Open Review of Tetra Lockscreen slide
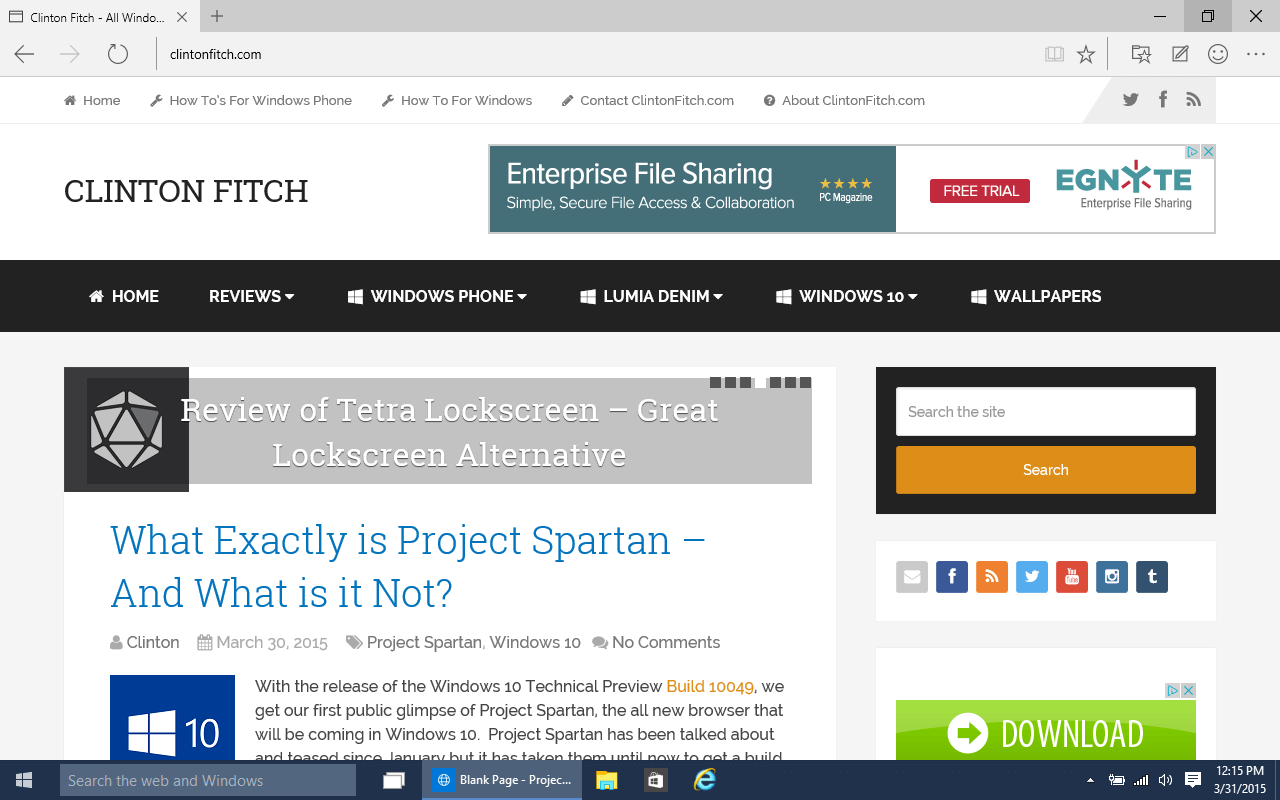This screenshot has width=1280, height=800. coord(449,432)
